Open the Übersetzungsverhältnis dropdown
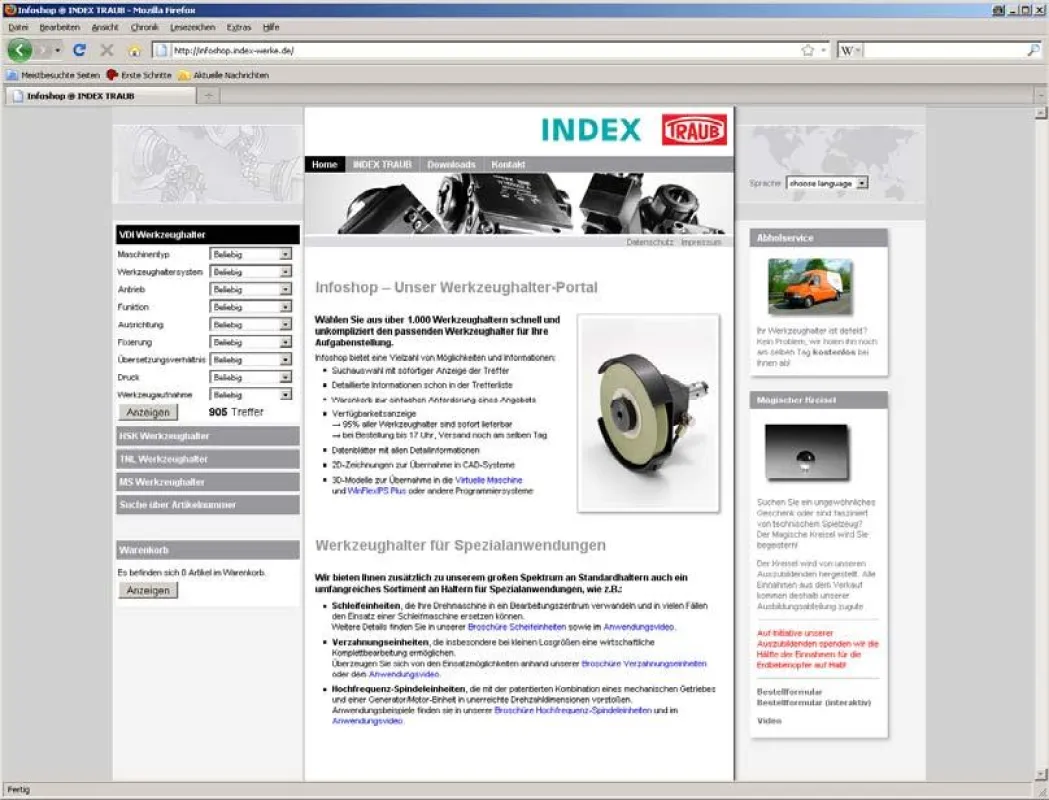This screenshot has width=1049, height=800. 251,360
